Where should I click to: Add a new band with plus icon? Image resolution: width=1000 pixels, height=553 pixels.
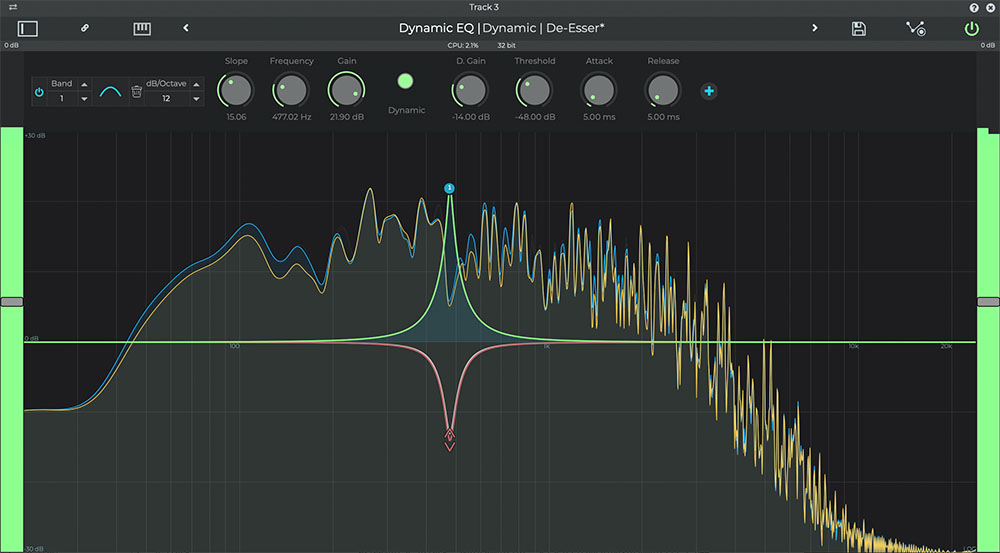[709, 92]
